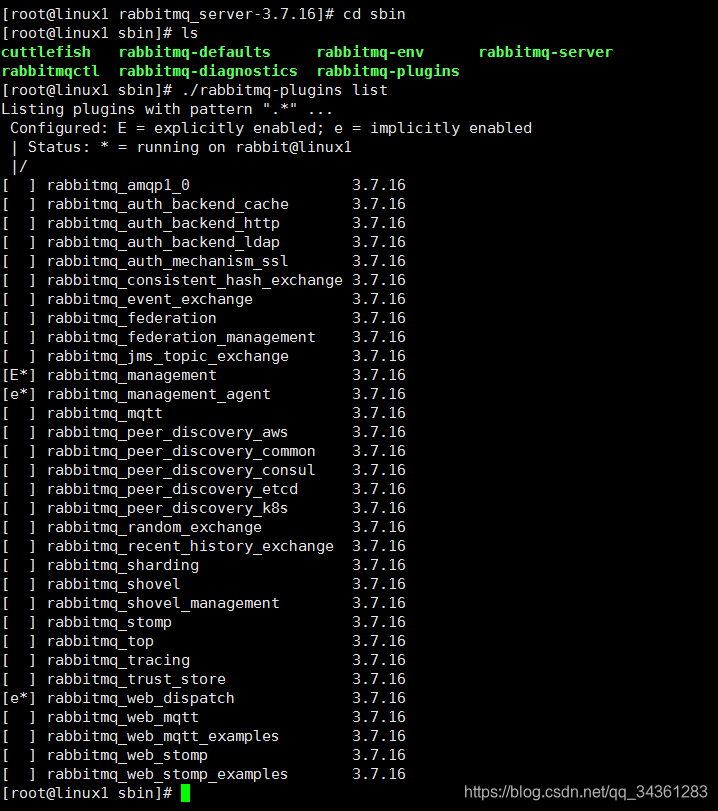The height and width of the screenshot is (811, 718).
Task: Click the rabbitmq_management plugin name
Action: coord(131,376)
